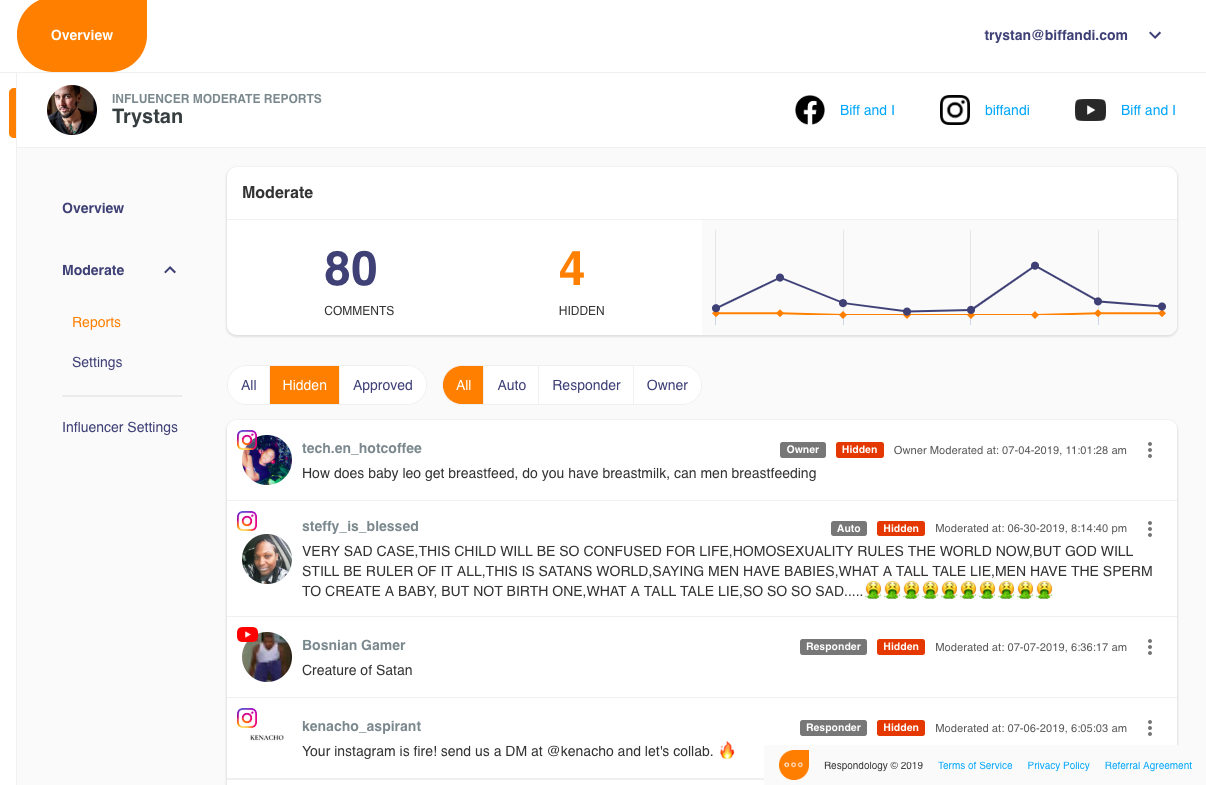The image size is (1206, 785).
Task: Open Overview in the sidebar
Action: coord(93,208)
